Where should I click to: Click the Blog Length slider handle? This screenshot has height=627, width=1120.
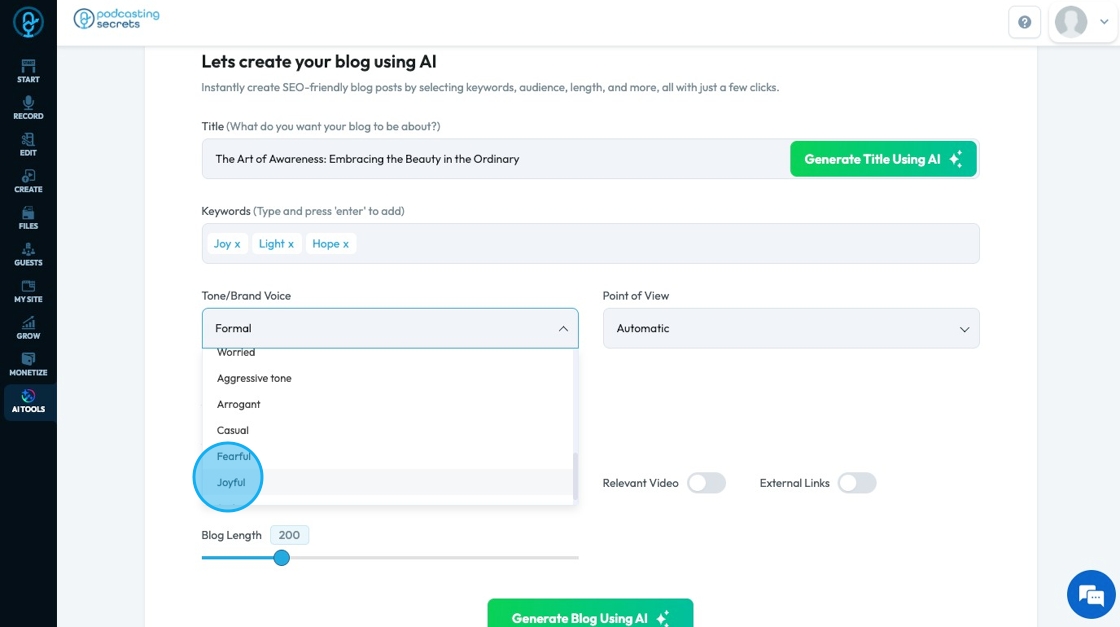click(x=282, y=557)
